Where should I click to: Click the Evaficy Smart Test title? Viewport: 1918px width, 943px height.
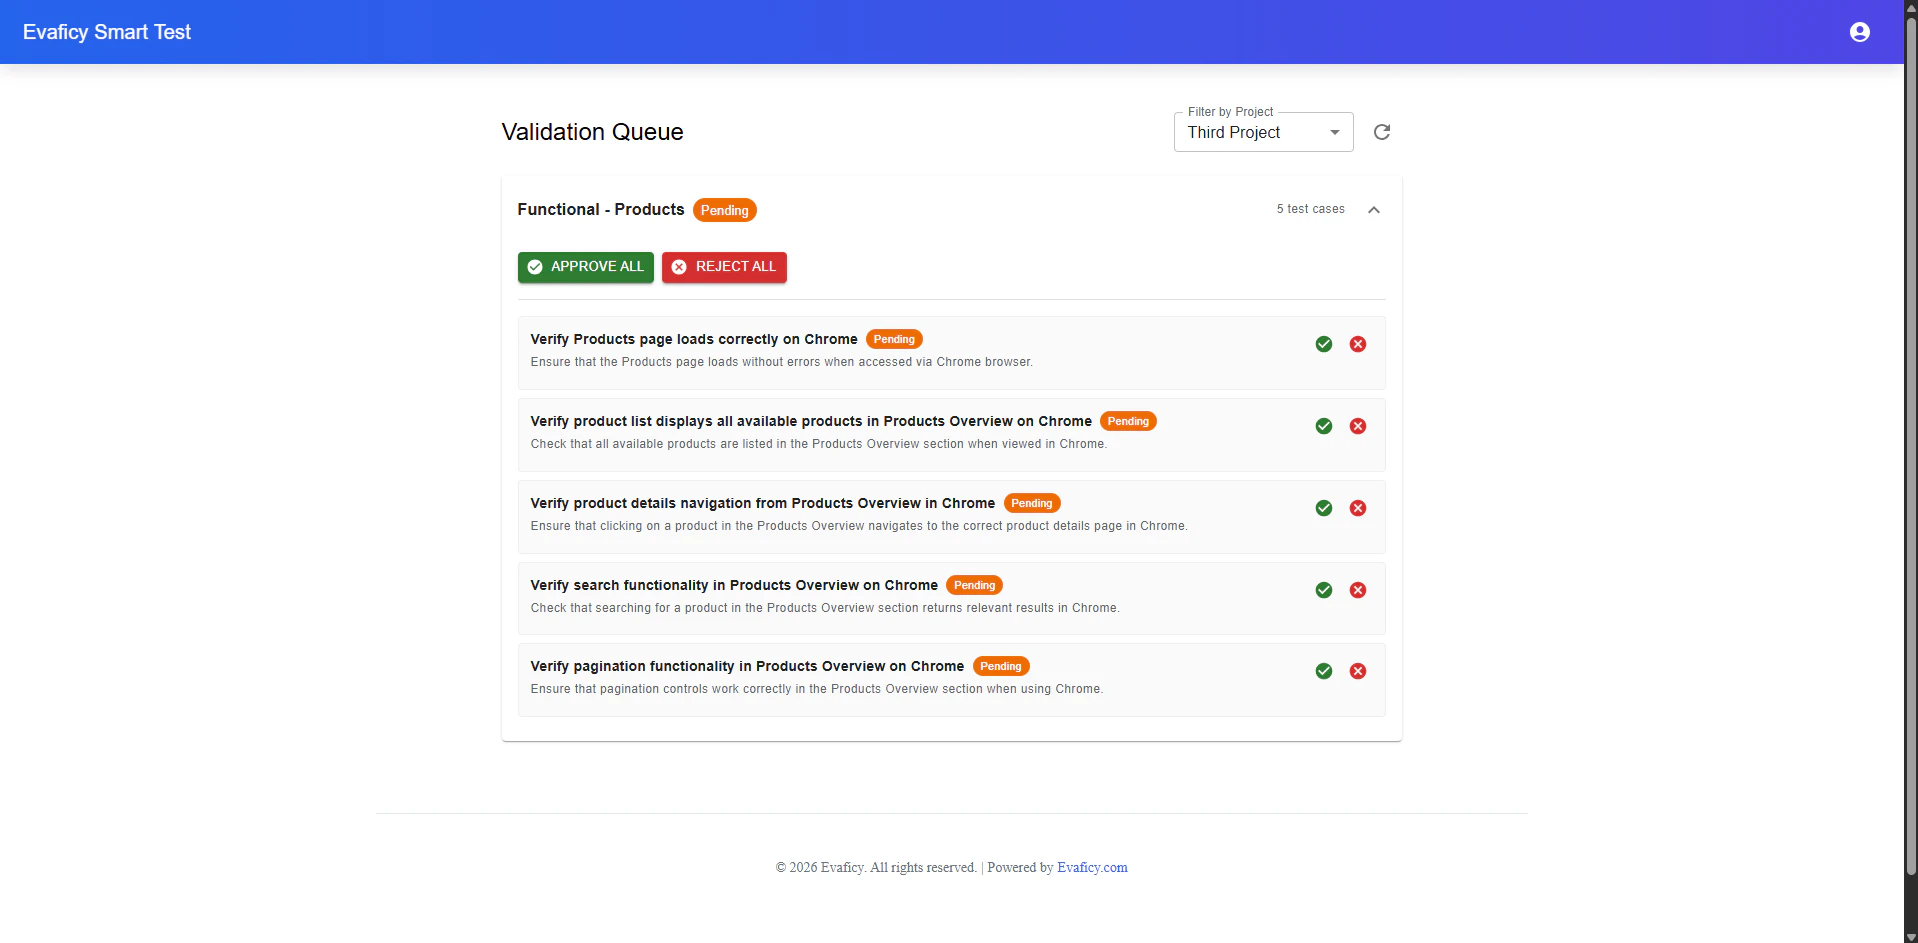[x=107, y=32]
